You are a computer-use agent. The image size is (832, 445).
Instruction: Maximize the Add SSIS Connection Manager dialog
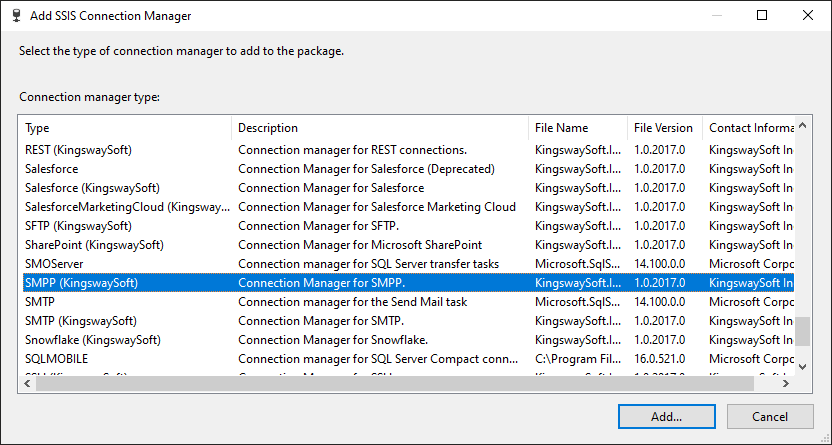point(762,15)
